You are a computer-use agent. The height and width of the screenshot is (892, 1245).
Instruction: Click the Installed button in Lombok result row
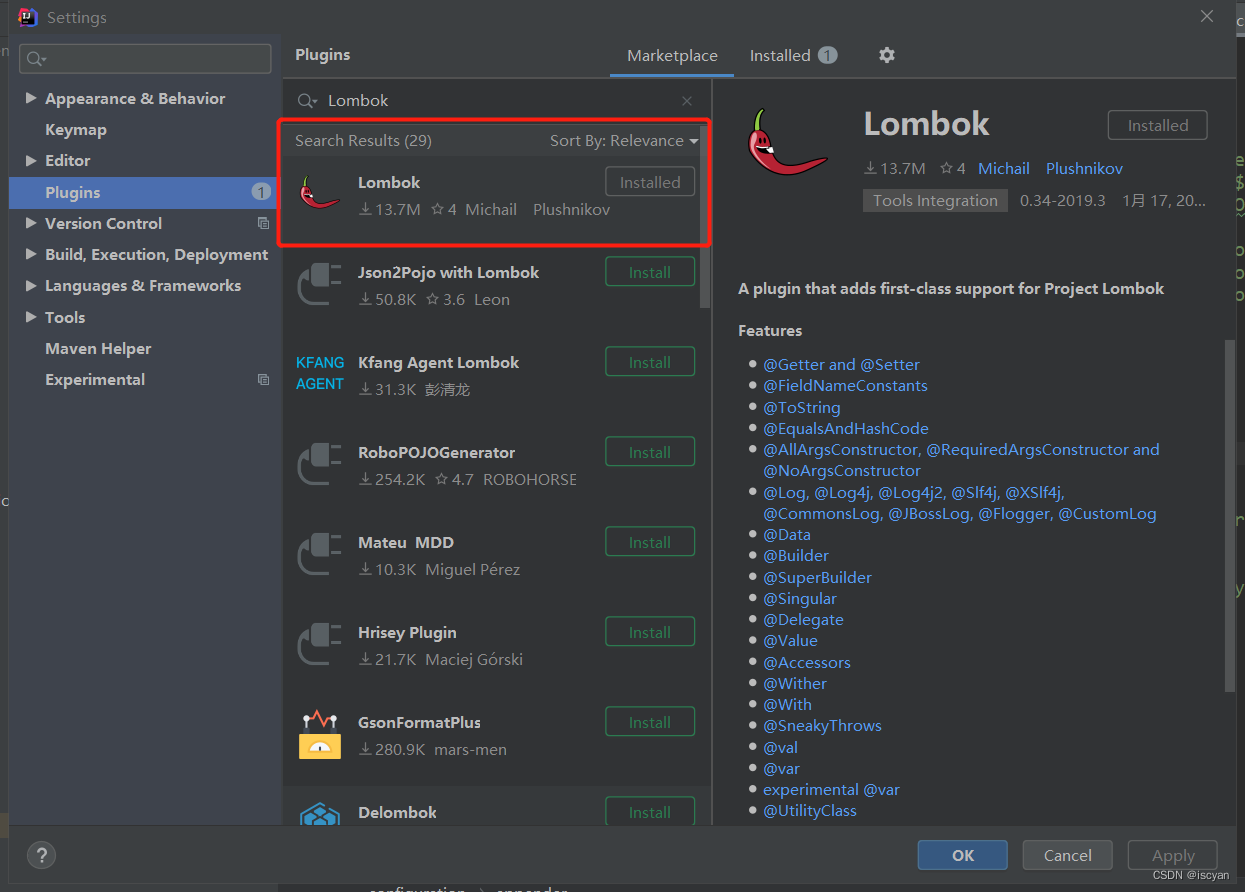coord(650,182)
